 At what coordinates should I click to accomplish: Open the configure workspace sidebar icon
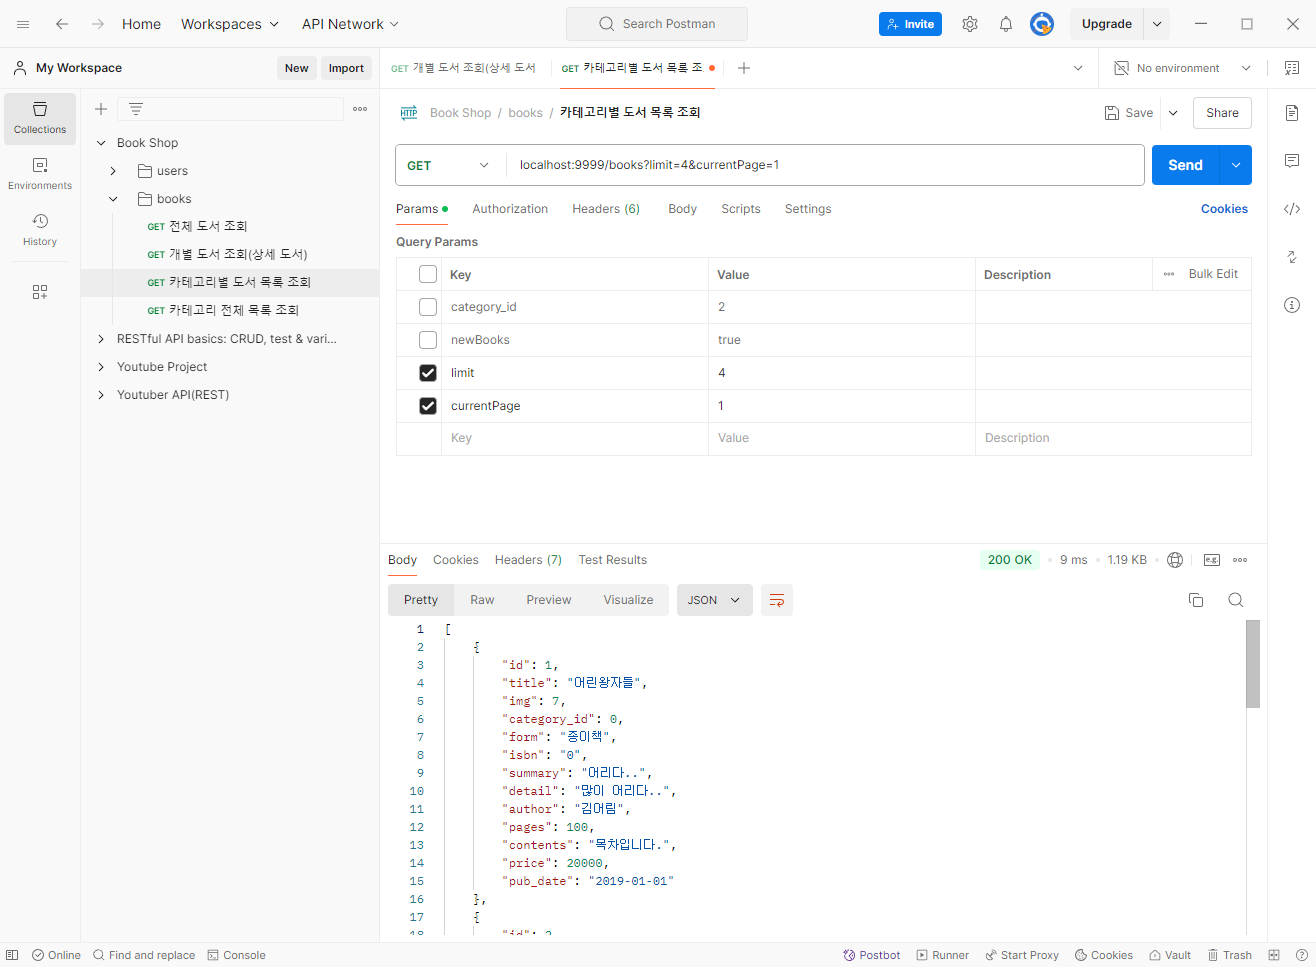point(40,292)
